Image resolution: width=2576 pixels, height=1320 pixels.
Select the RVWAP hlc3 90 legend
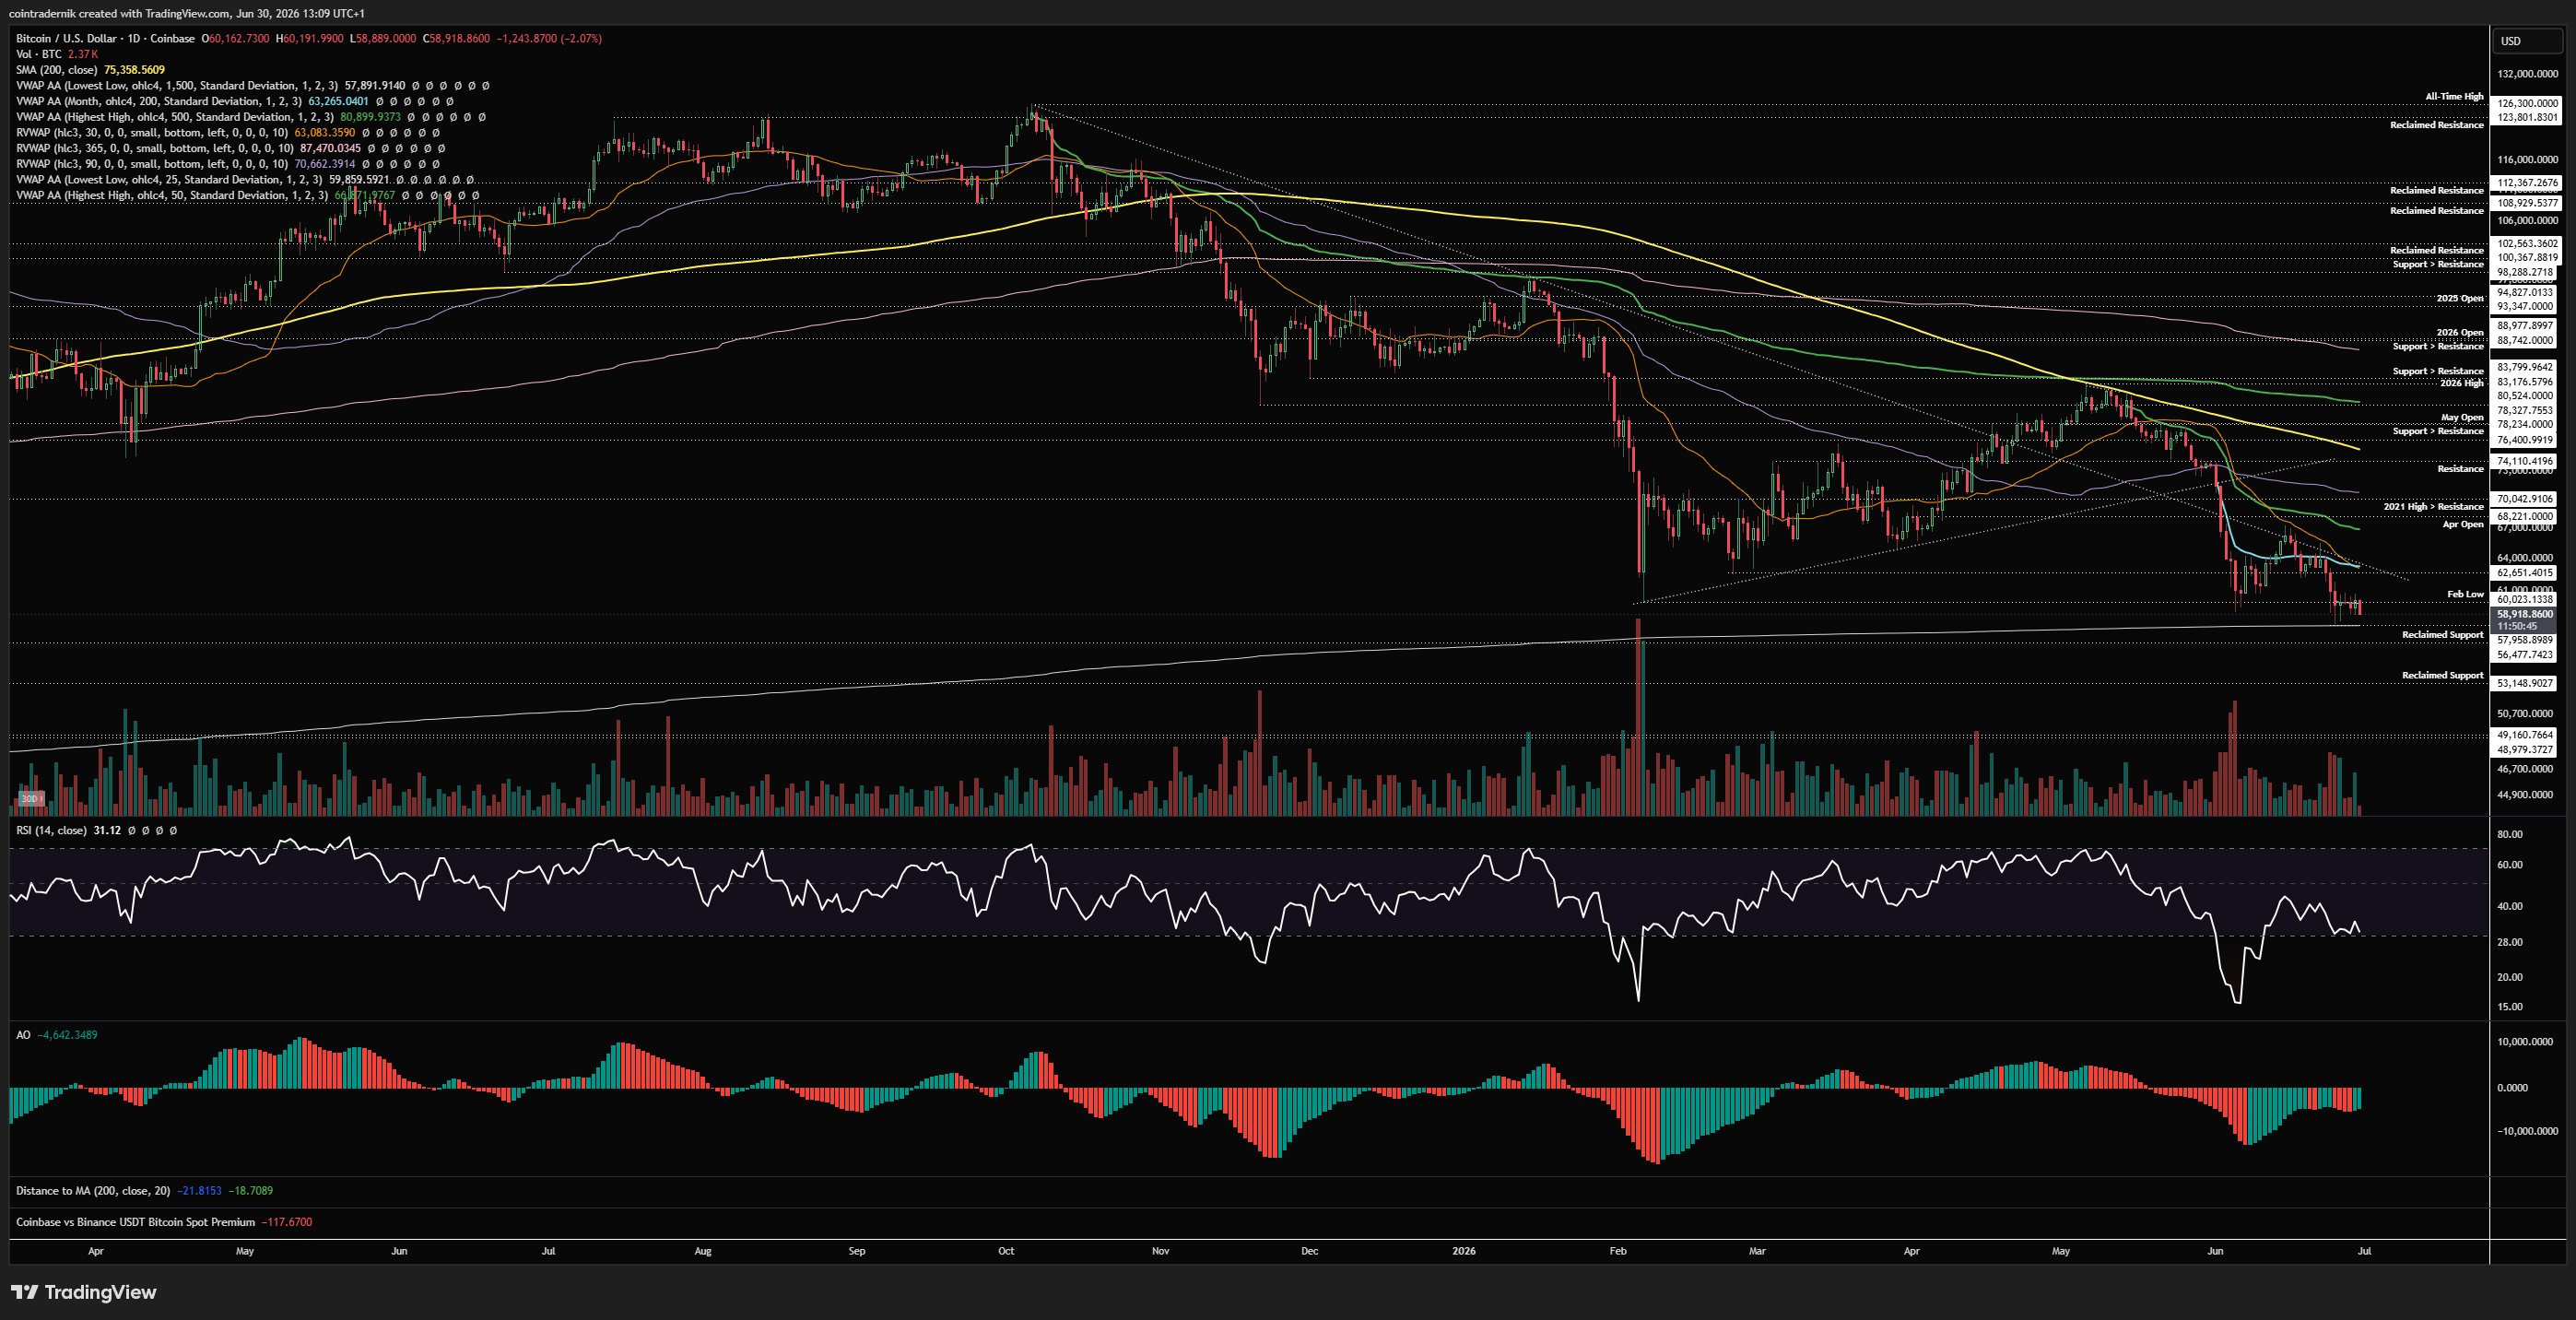(152, 163)
